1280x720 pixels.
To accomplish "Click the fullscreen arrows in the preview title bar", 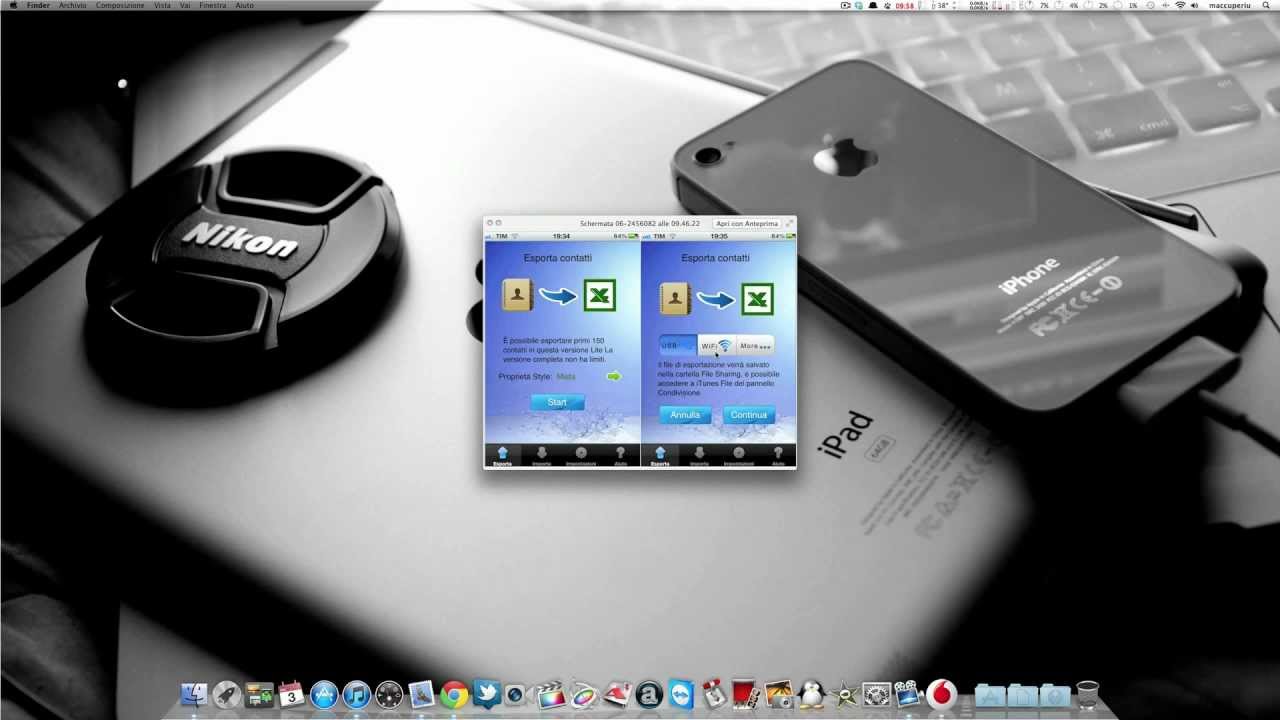I will tap(789, 224).
